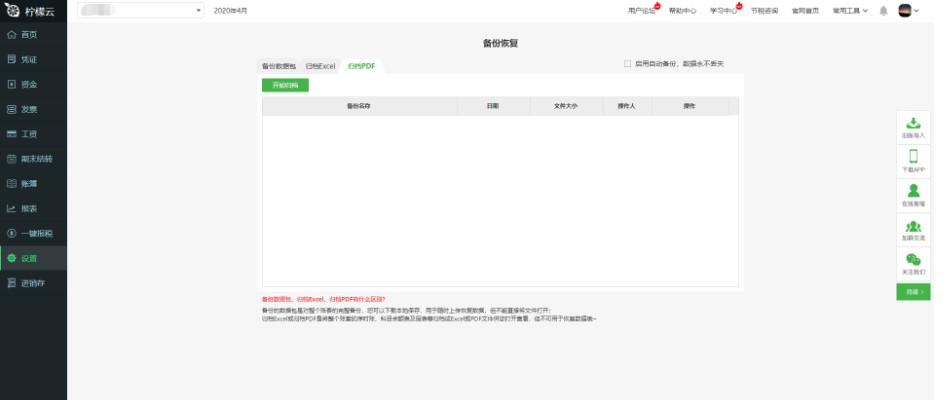Switch to the 备份数据包 tab

(x=279, y=66)
